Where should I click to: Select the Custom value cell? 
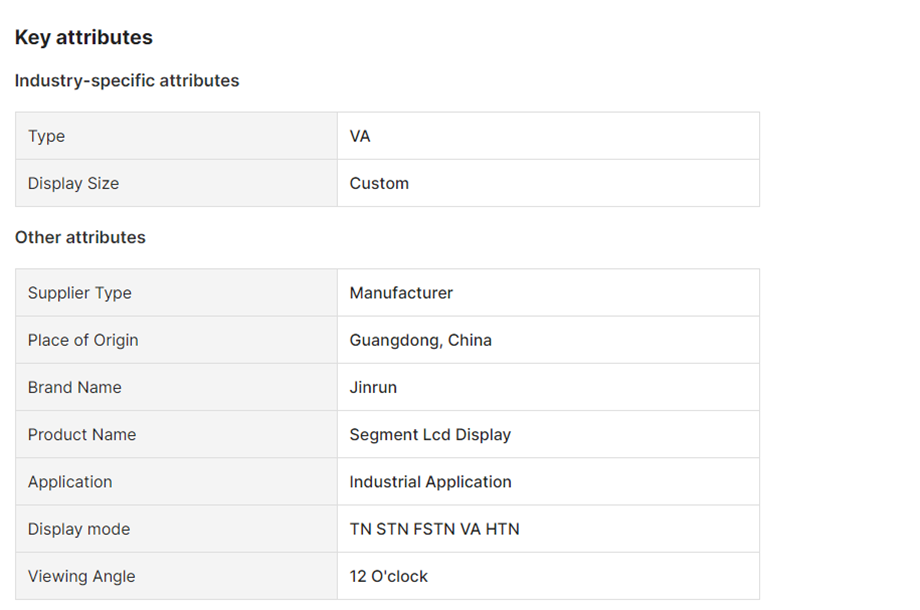point(548,184)
